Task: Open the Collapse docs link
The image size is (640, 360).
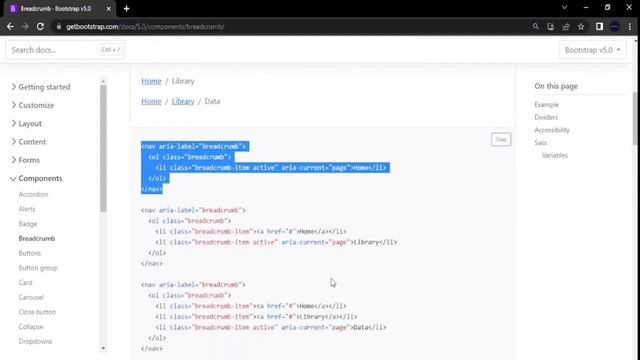Action: click(31, 327)
